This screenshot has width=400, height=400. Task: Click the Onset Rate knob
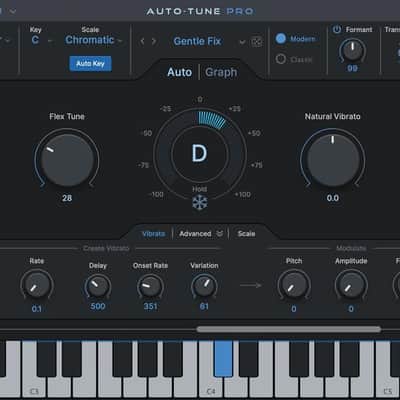point(150,286)
